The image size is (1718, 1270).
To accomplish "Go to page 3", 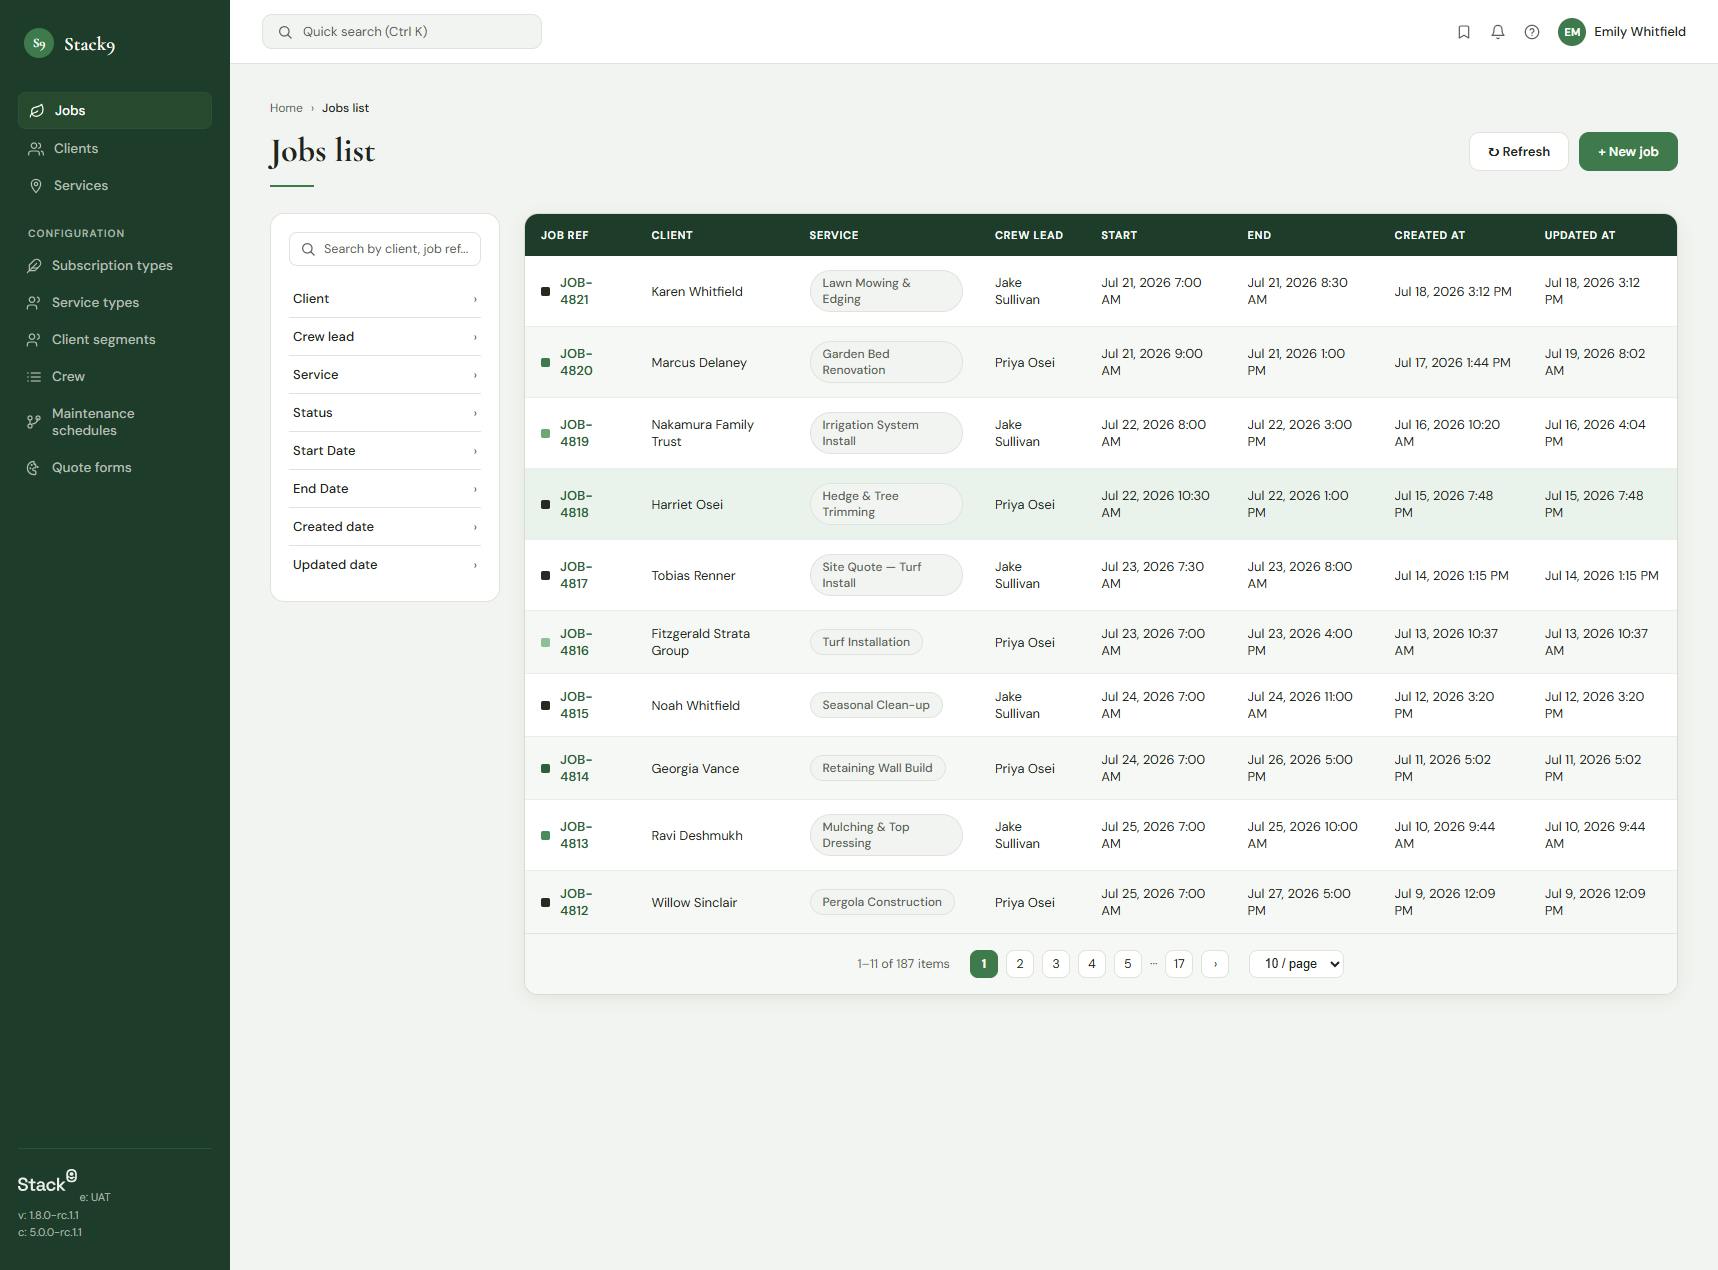I will tap(1056, 964).
